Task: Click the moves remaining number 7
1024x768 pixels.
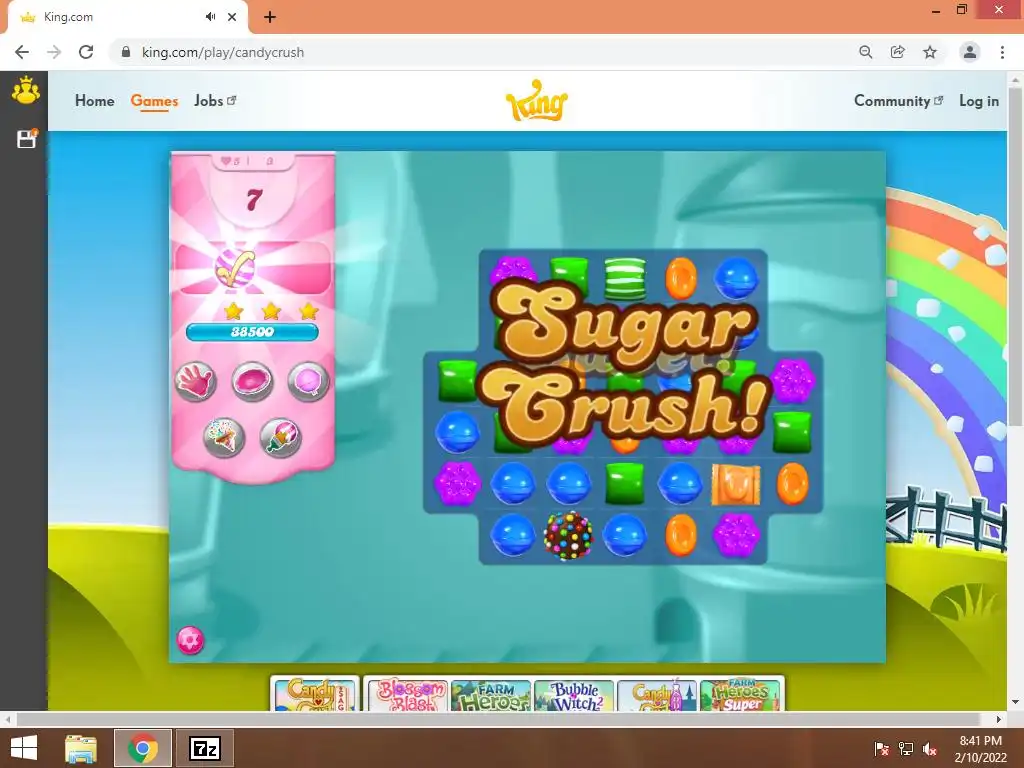Action: point(254,199)
